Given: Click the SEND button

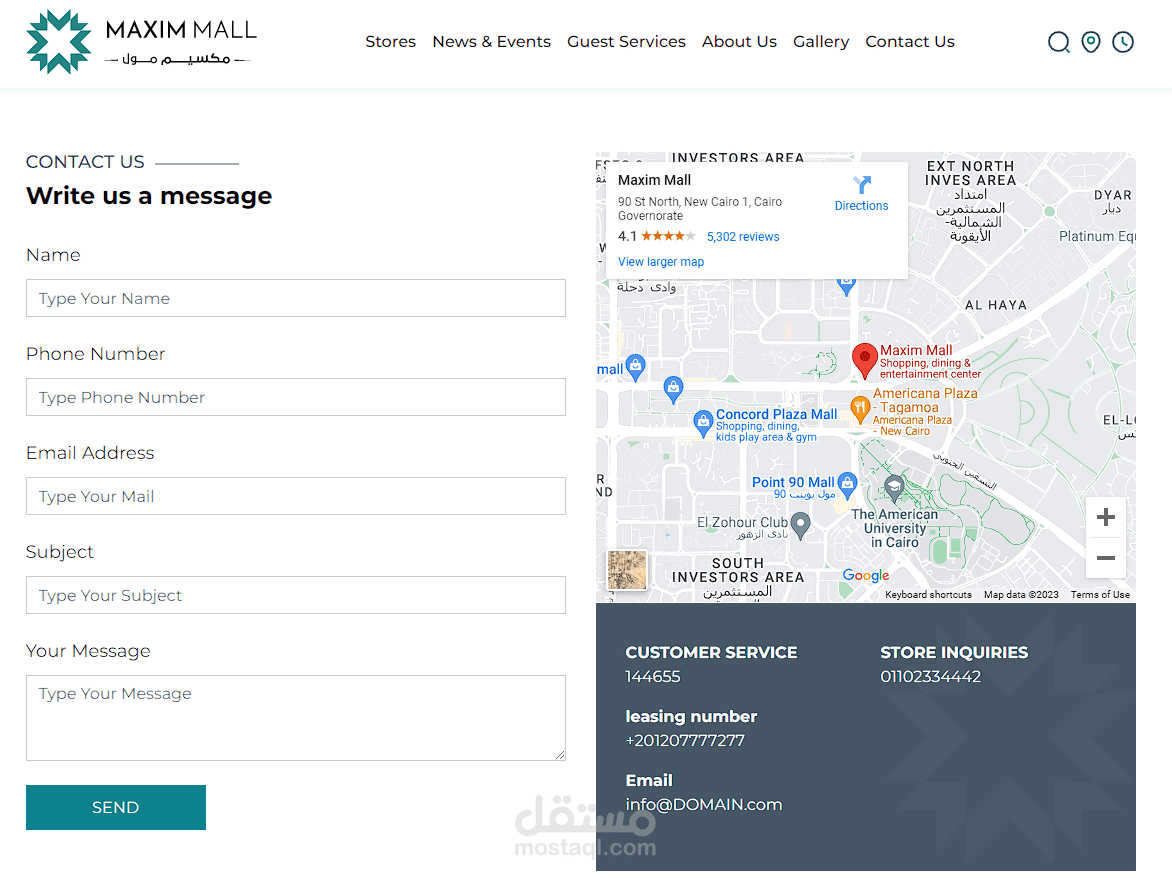Looking at the screenshot, I should (116, 807).
